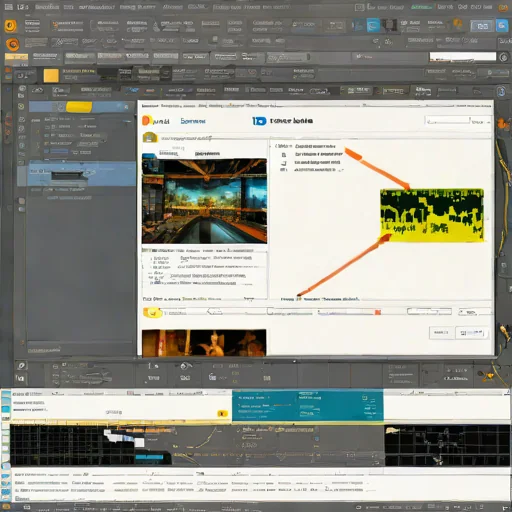Click the yellow-green circle icon in left sidebar
Image resolution: width=512 pixels, height=512 pixels.
pyautogui.click(x=21, y=106)
